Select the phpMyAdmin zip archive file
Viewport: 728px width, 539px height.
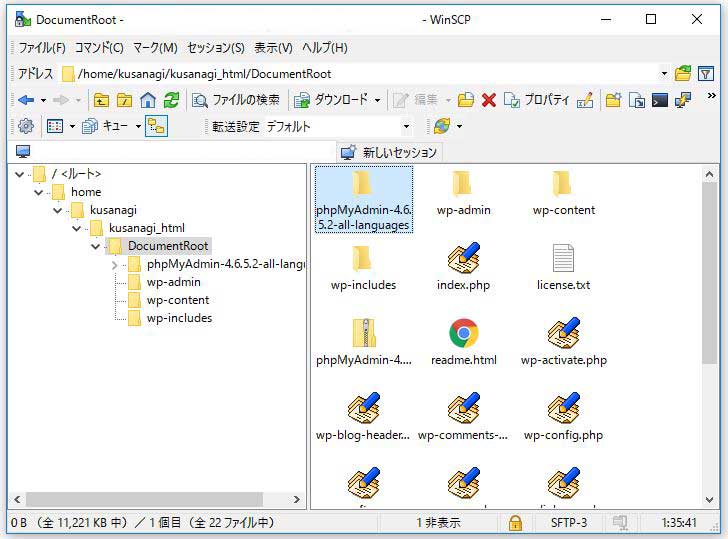click(x=364, y=341)
